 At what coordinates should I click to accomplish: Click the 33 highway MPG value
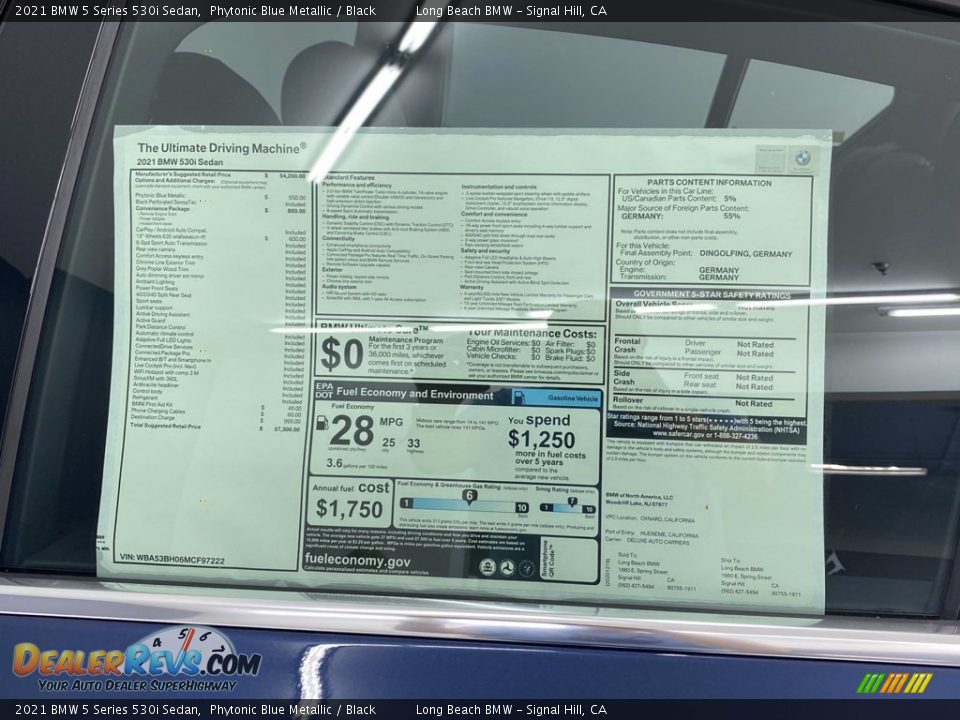[414, 443]
